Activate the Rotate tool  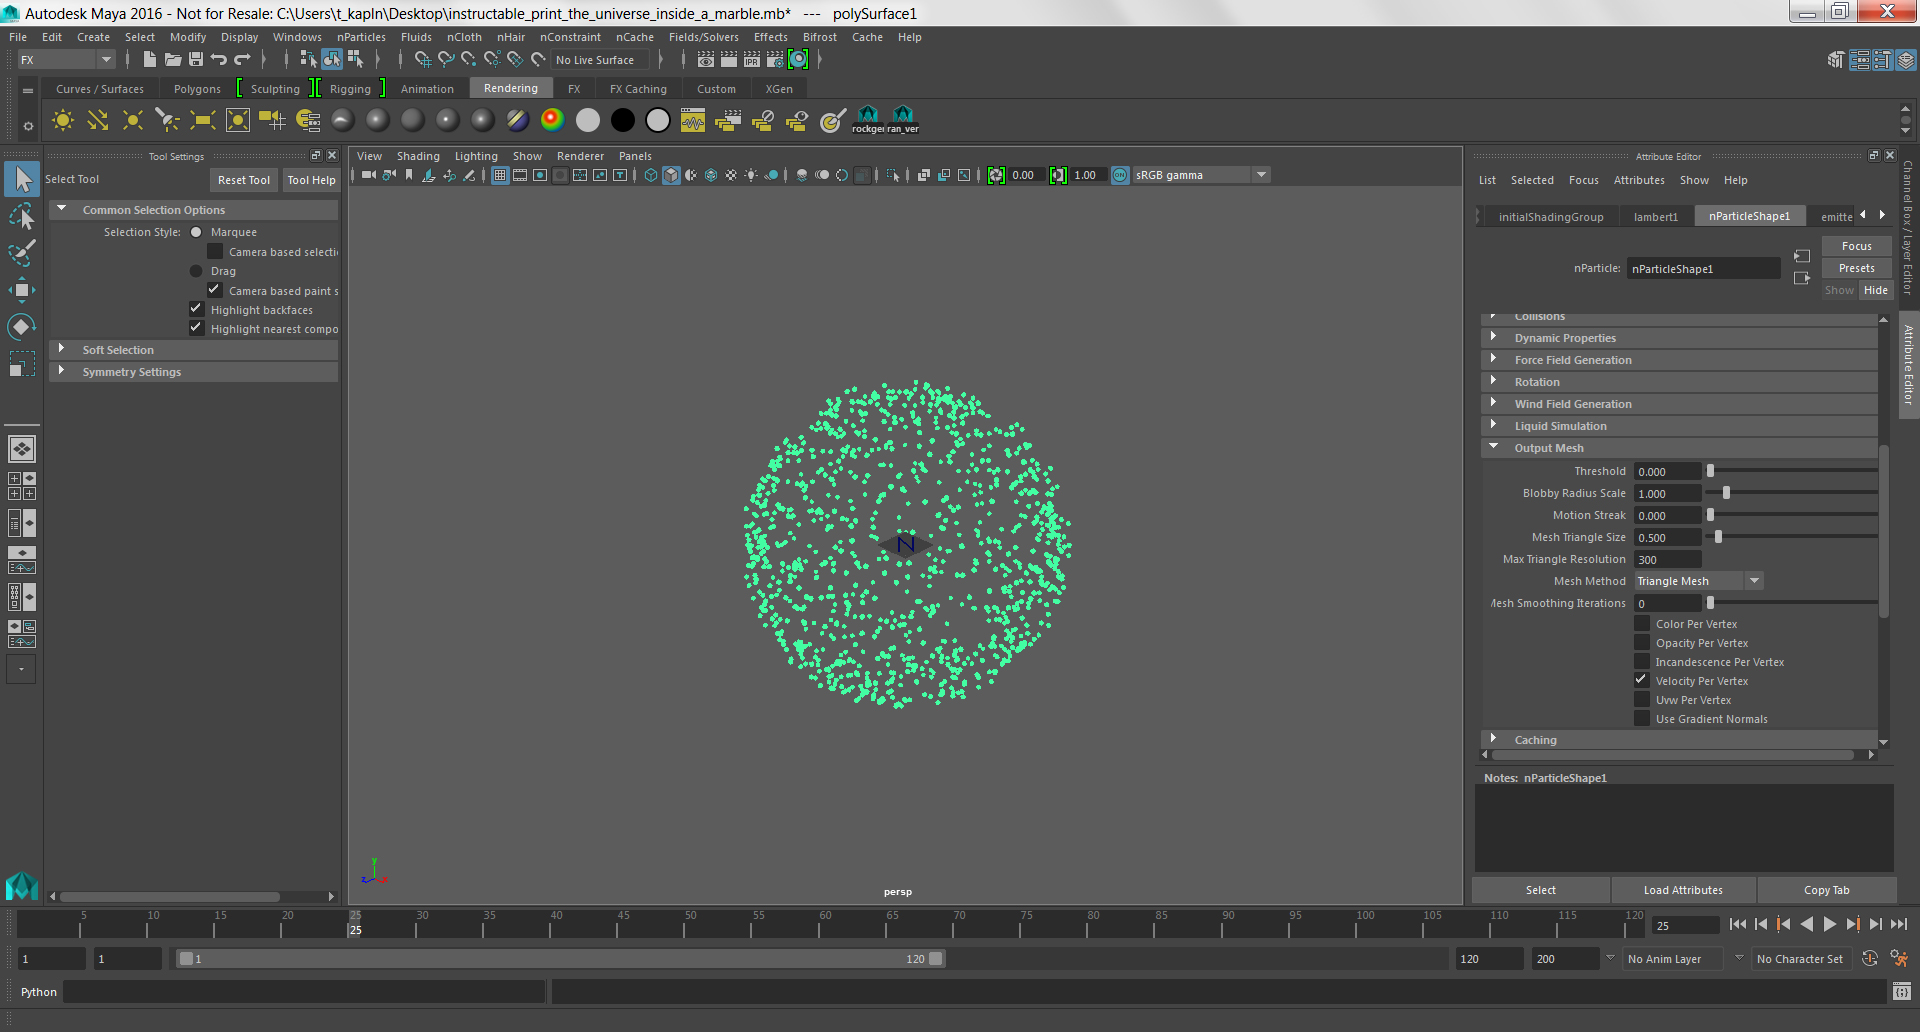[x=22, y=327]
